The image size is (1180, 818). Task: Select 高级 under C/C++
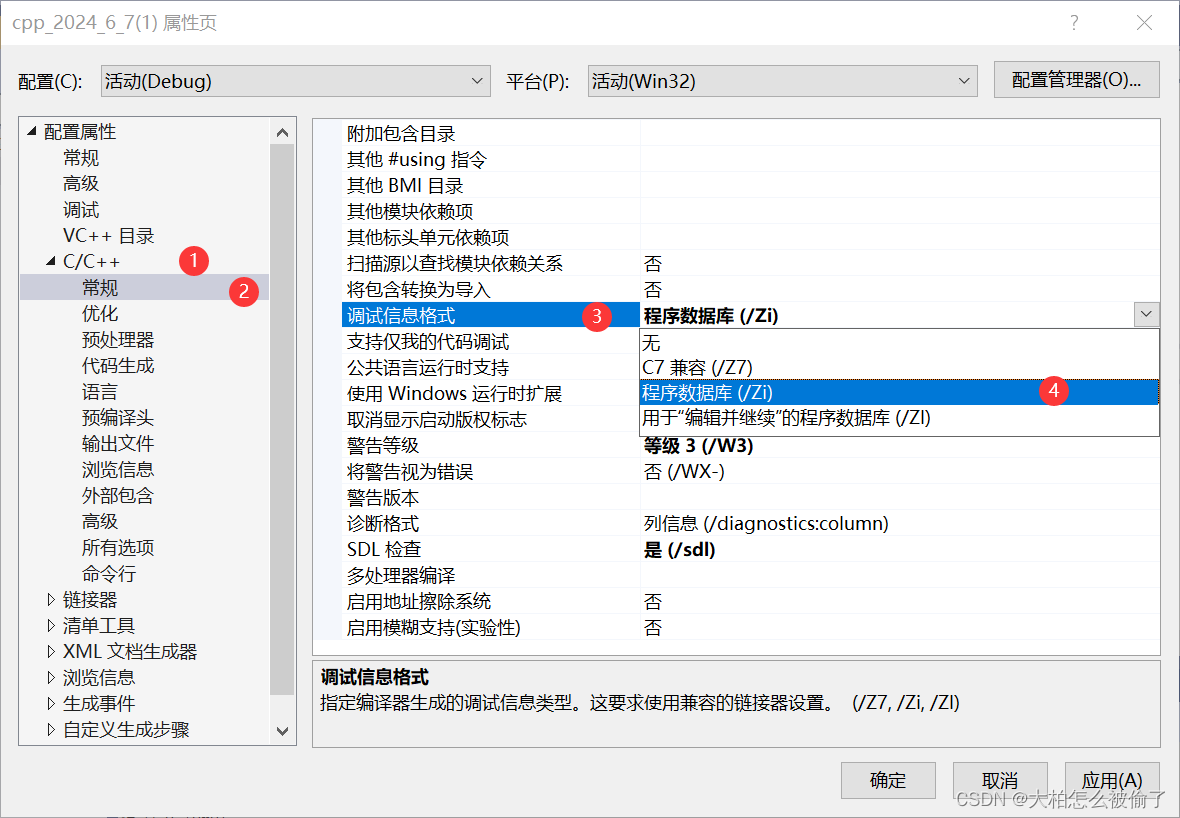99,522
